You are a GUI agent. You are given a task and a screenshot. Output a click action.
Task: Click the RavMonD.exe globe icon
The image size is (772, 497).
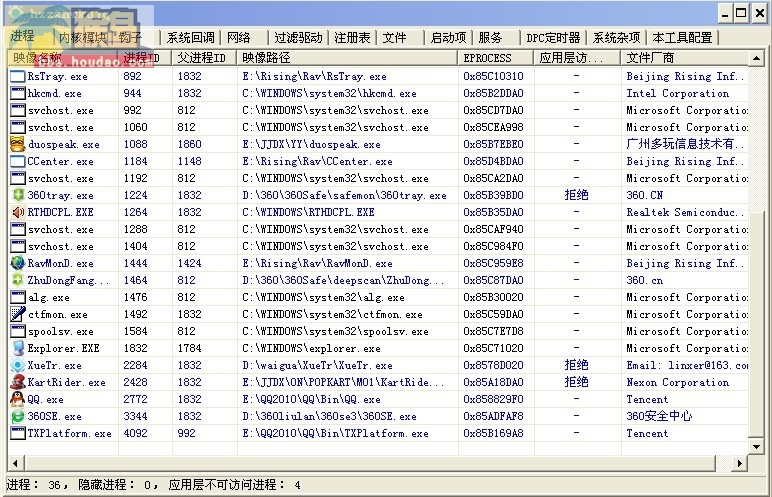pos(18,263)
